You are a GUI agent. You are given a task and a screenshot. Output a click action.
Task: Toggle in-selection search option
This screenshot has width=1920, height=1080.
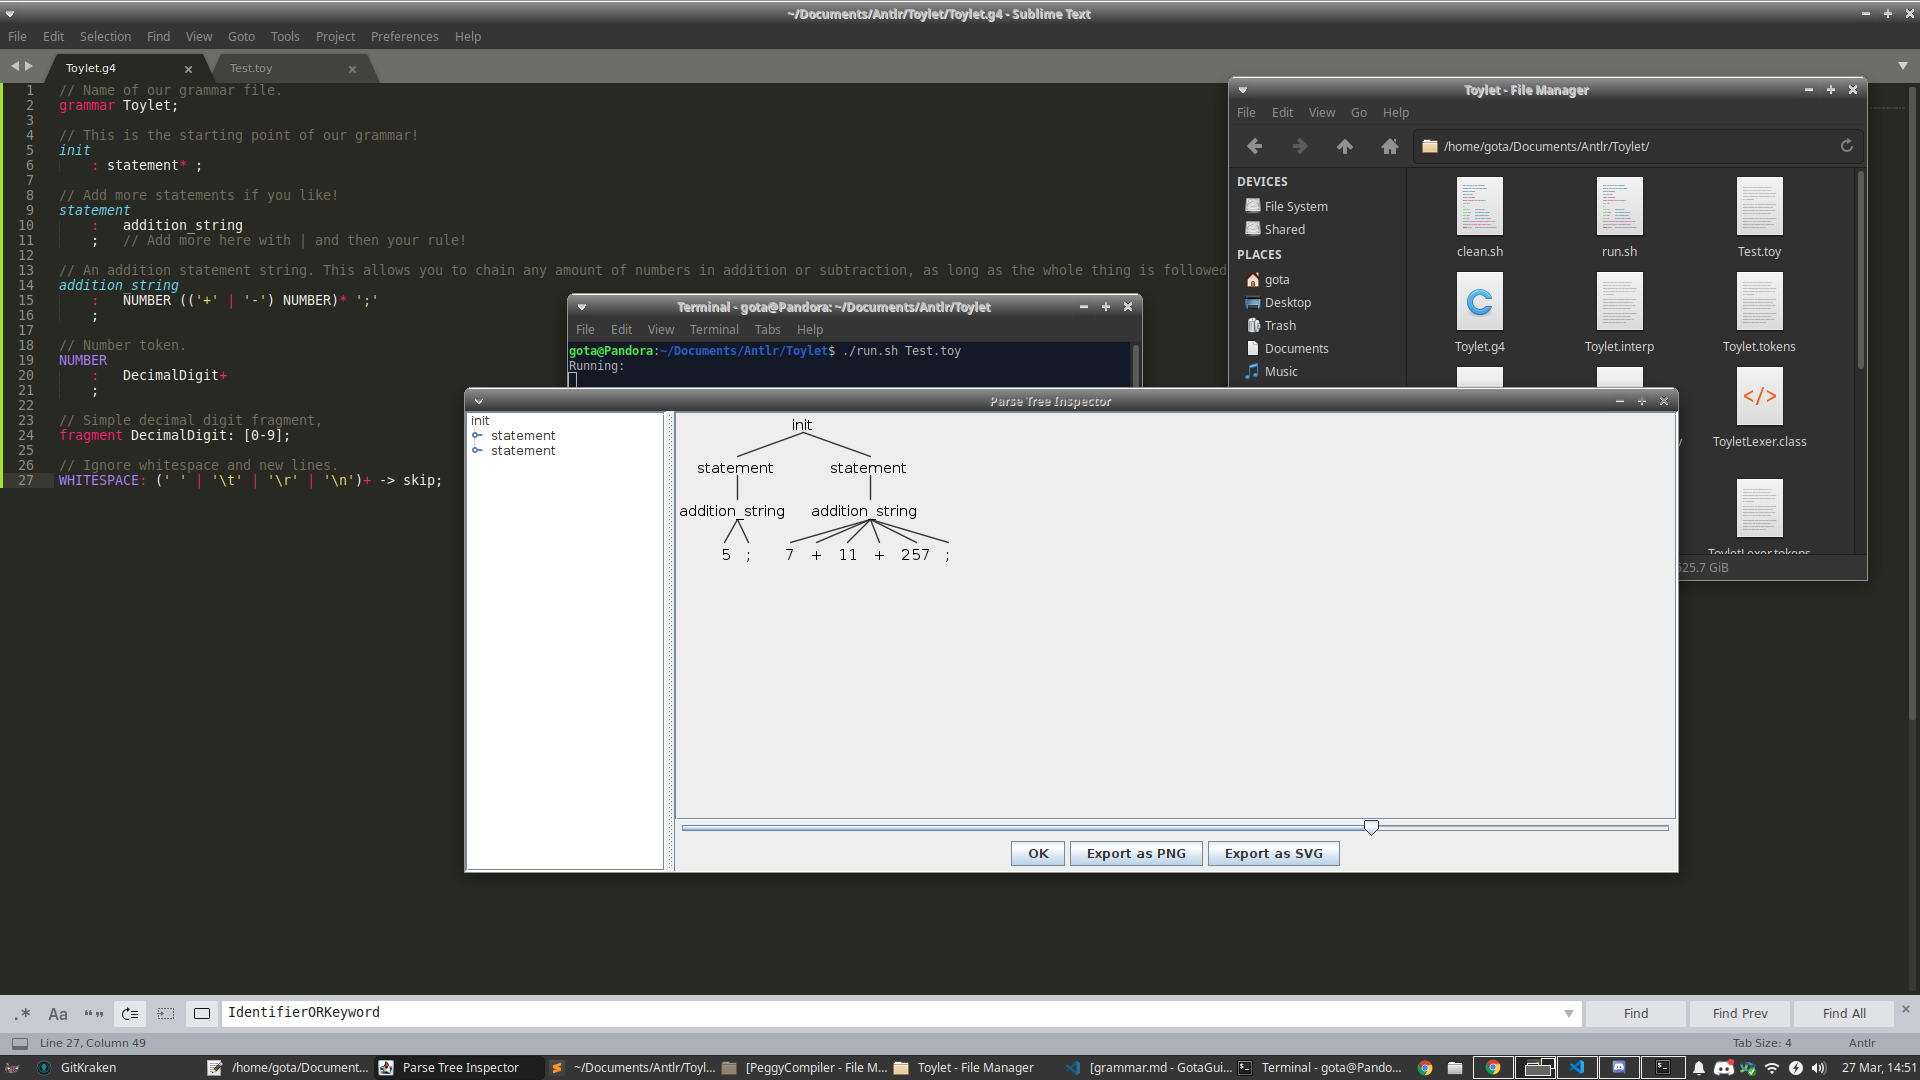pyautogui.click(x=166, y=1013)
